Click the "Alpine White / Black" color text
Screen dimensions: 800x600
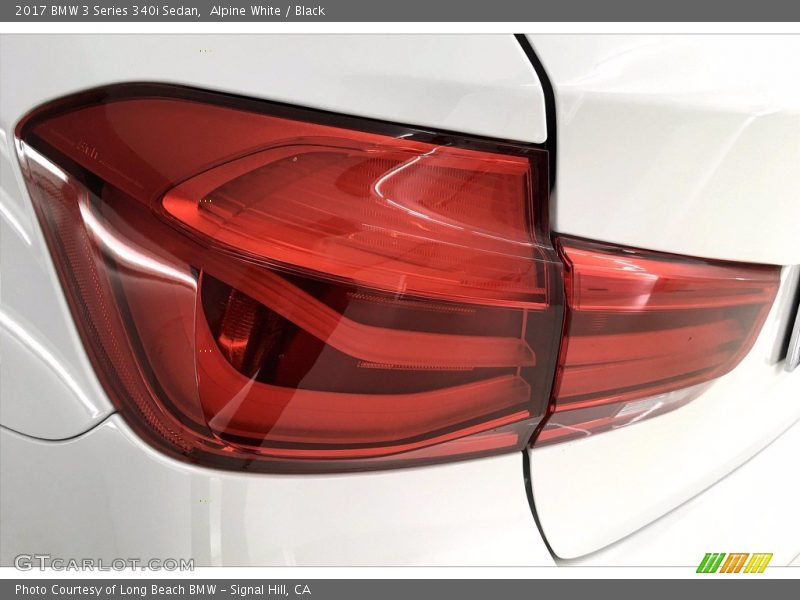click(x=268, y=11)
